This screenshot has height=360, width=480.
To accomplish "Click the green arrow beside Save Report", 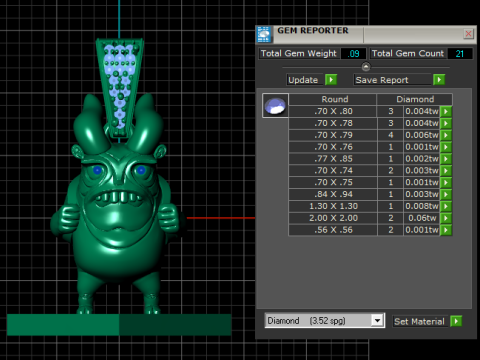I will 439,80.
